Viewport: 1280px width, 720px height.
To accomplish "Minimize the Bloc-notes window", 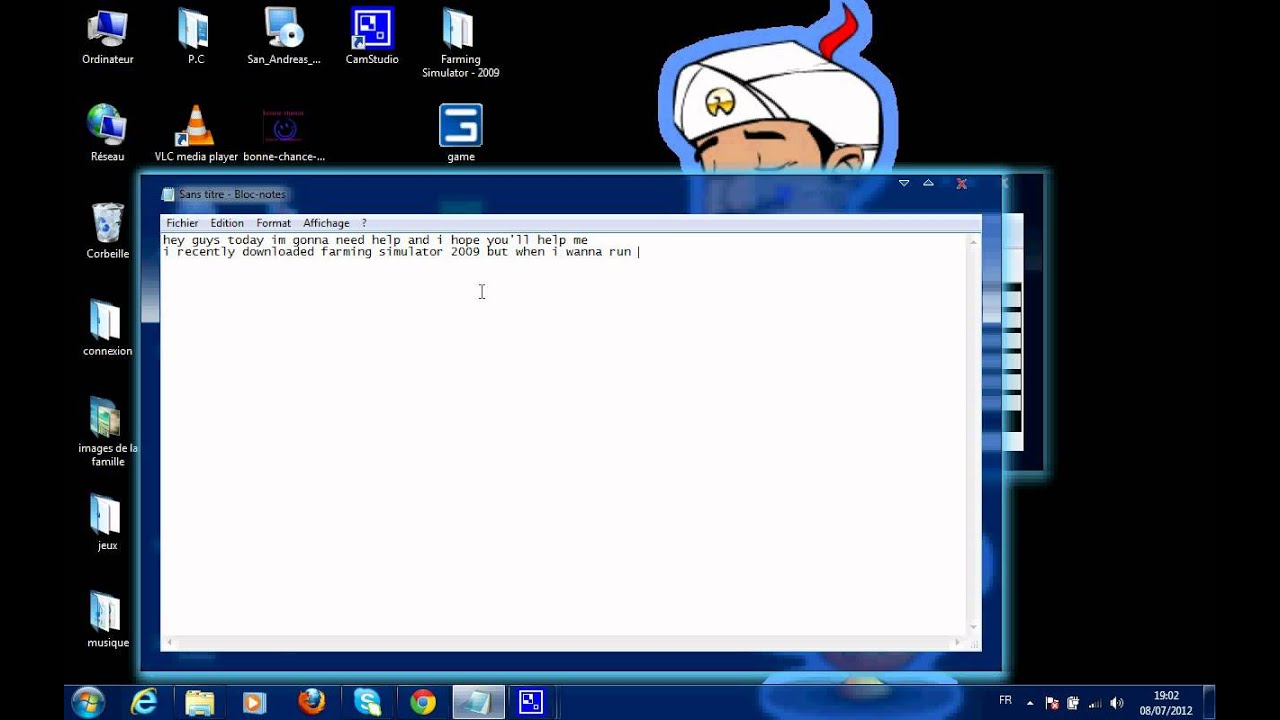I will click(x=904, y=183).
